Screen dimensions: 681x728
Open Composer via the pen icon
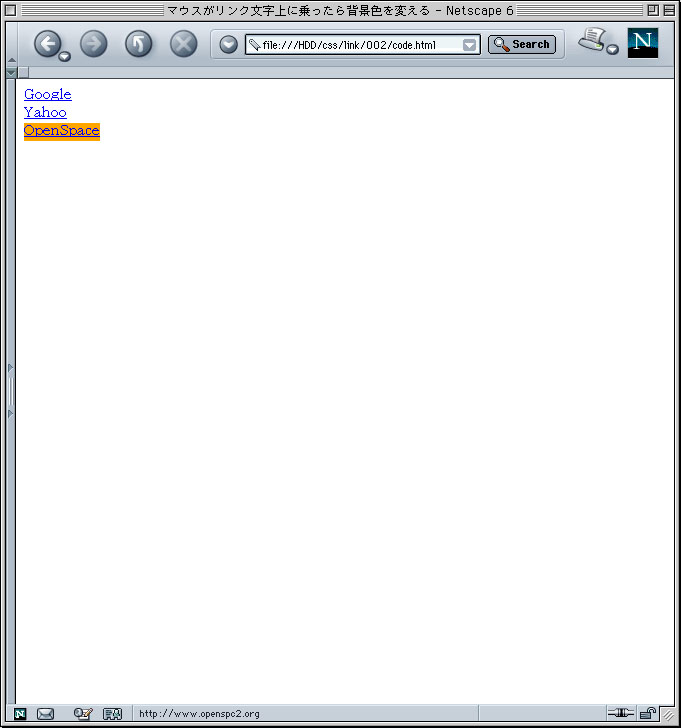click(83, 713)
